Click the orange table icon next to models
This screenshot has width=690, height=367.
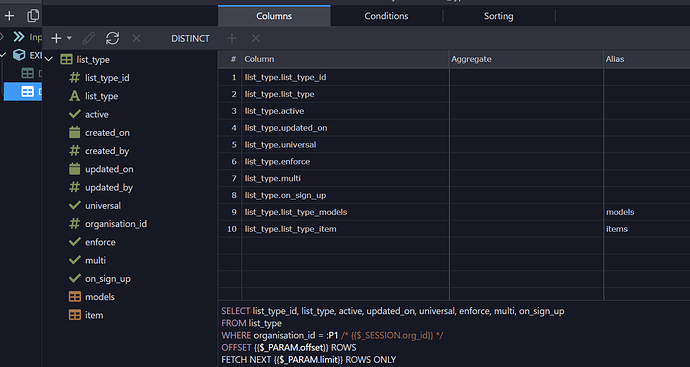pyautogui.click(x=75, y=297)
